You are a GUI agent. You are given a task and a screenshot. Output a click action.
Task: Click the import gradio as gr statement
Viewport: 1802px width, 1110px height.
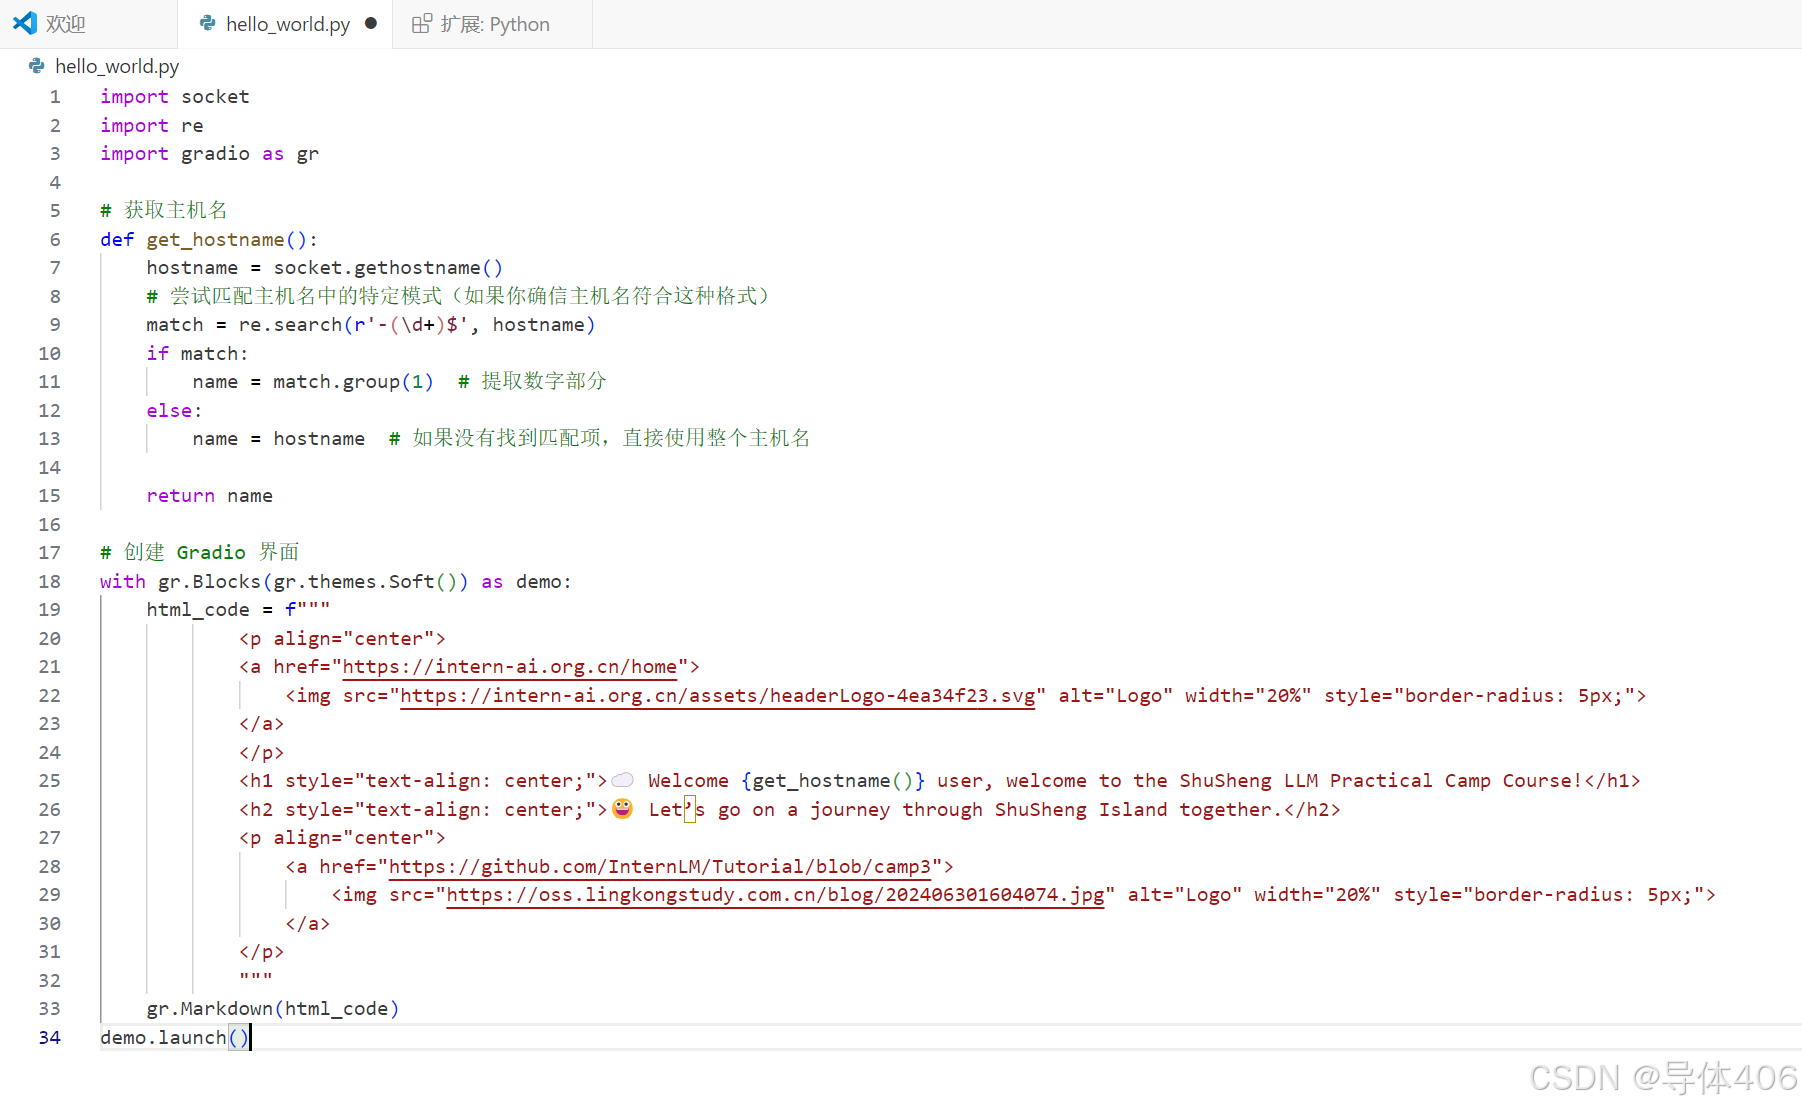click(x=209, y=153)
